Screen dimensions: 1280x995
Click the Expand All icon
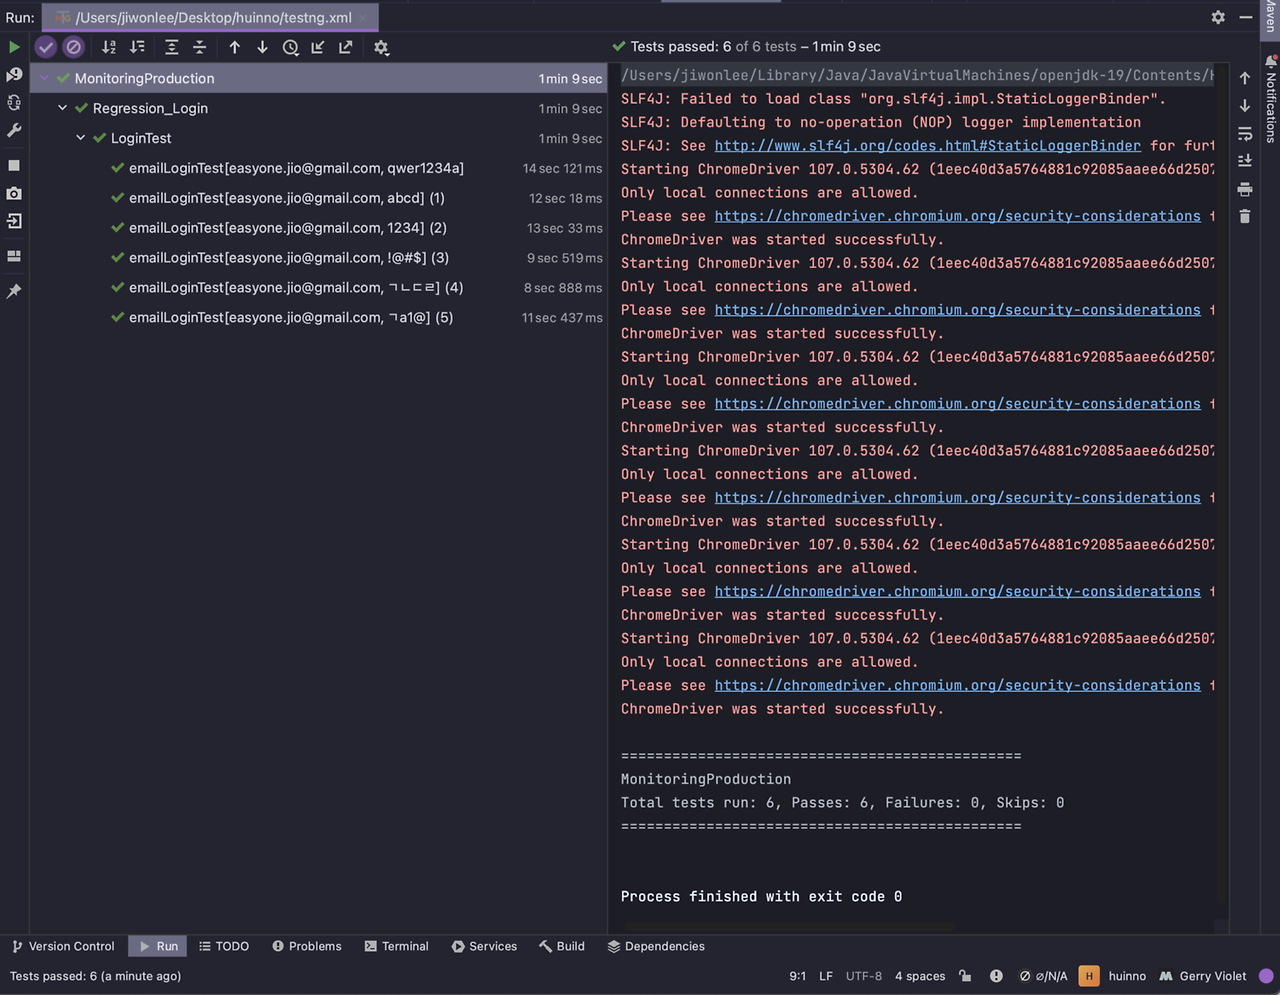(x=172, y=47)
